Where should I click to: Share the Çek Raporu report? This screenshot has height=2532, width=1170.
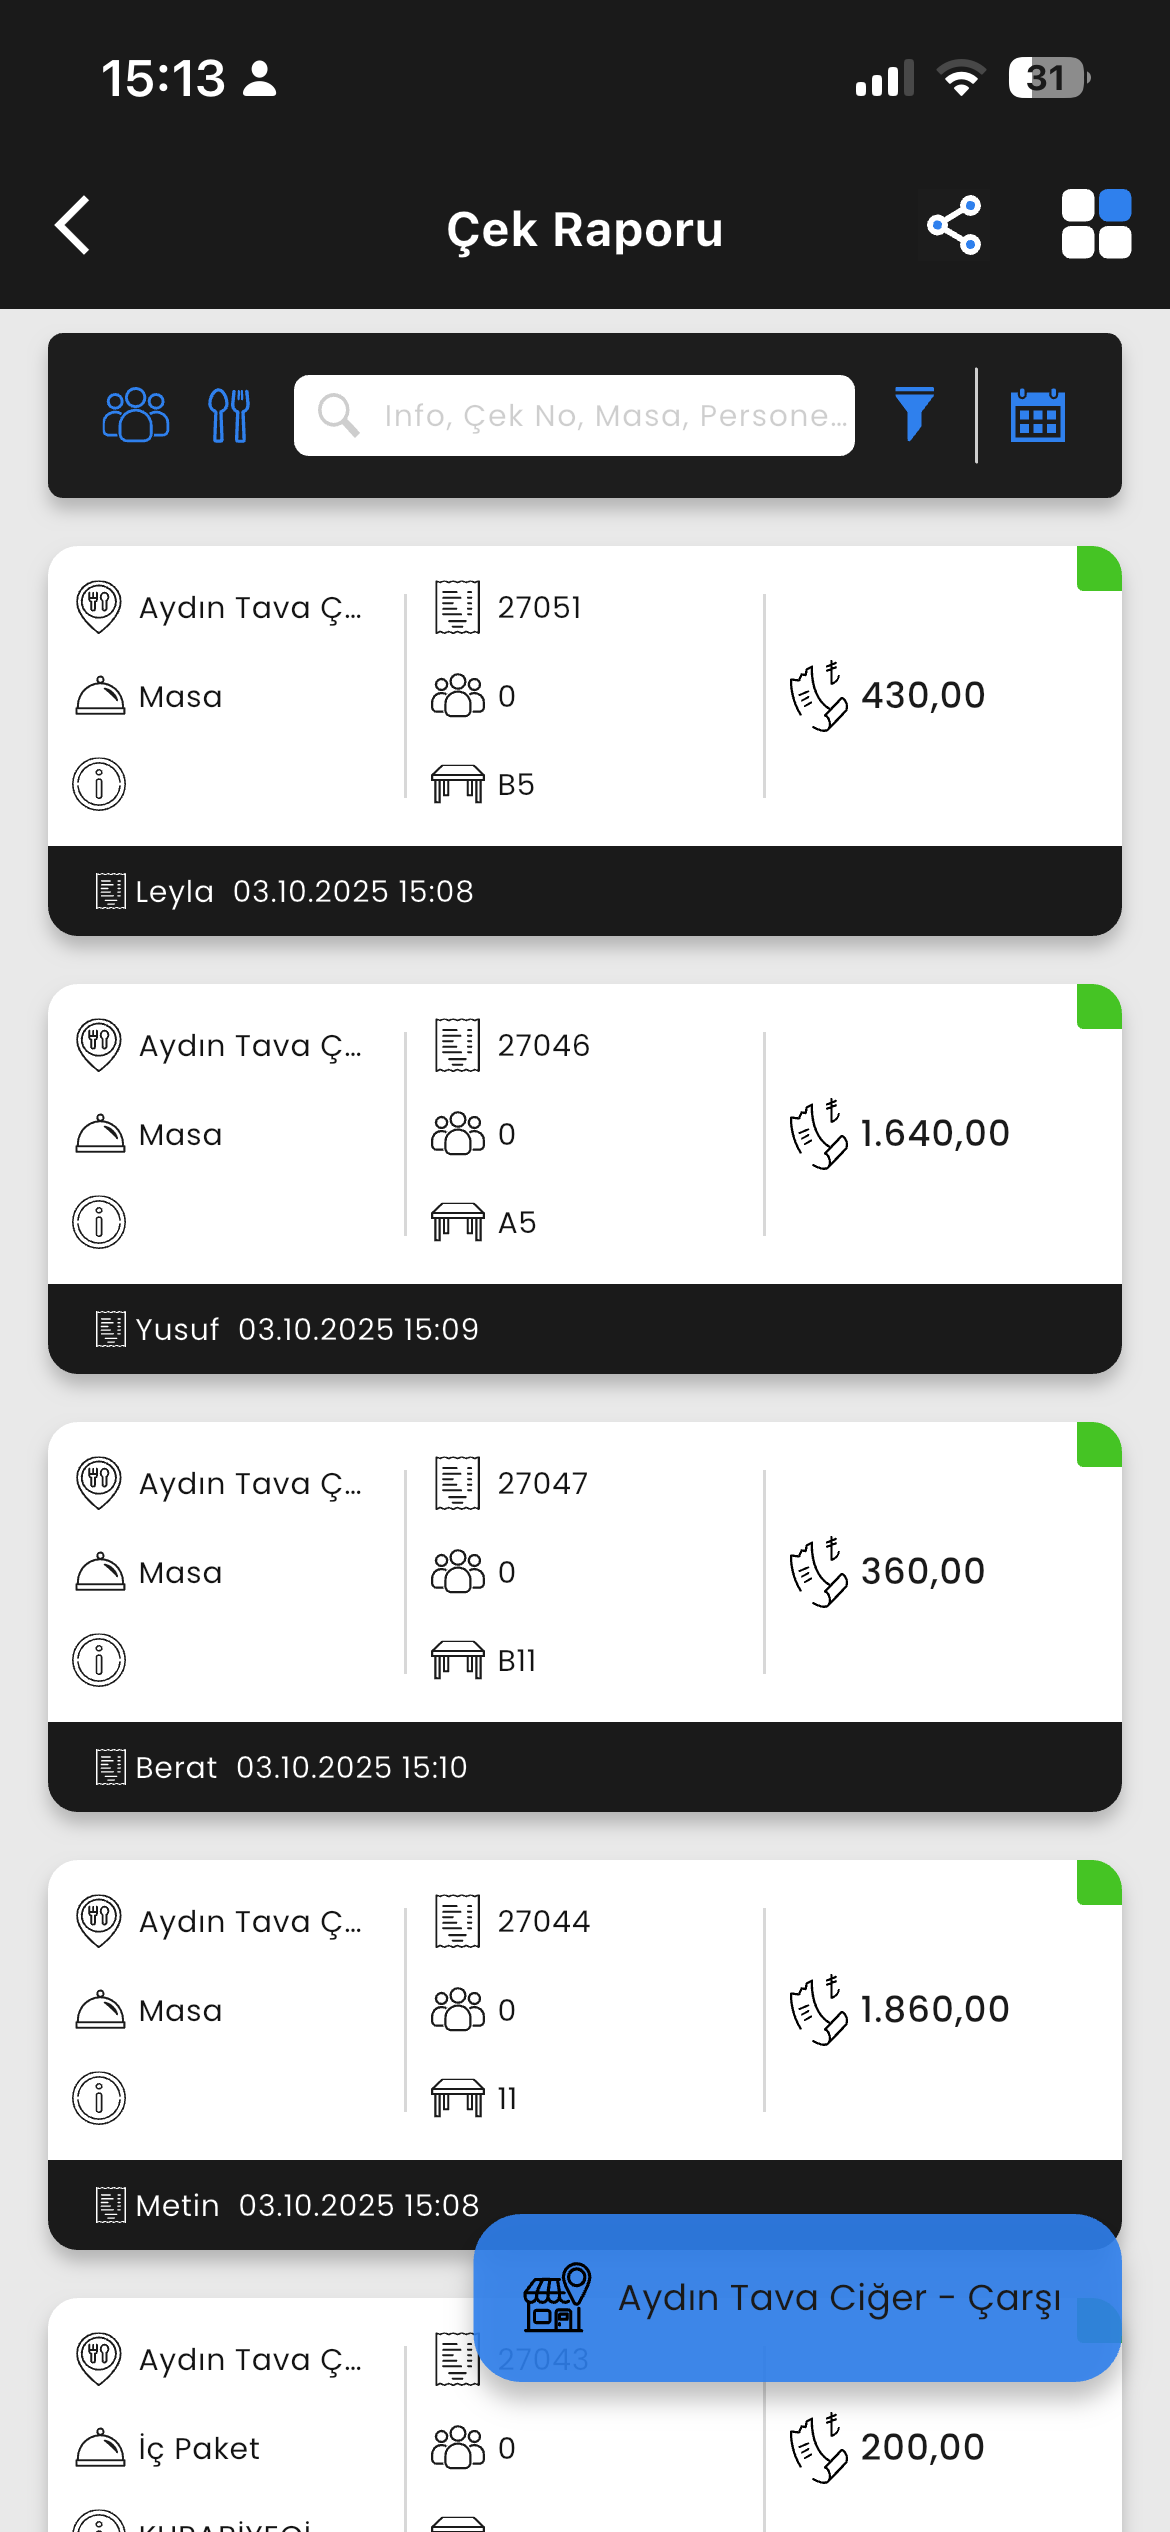(954, 226)
